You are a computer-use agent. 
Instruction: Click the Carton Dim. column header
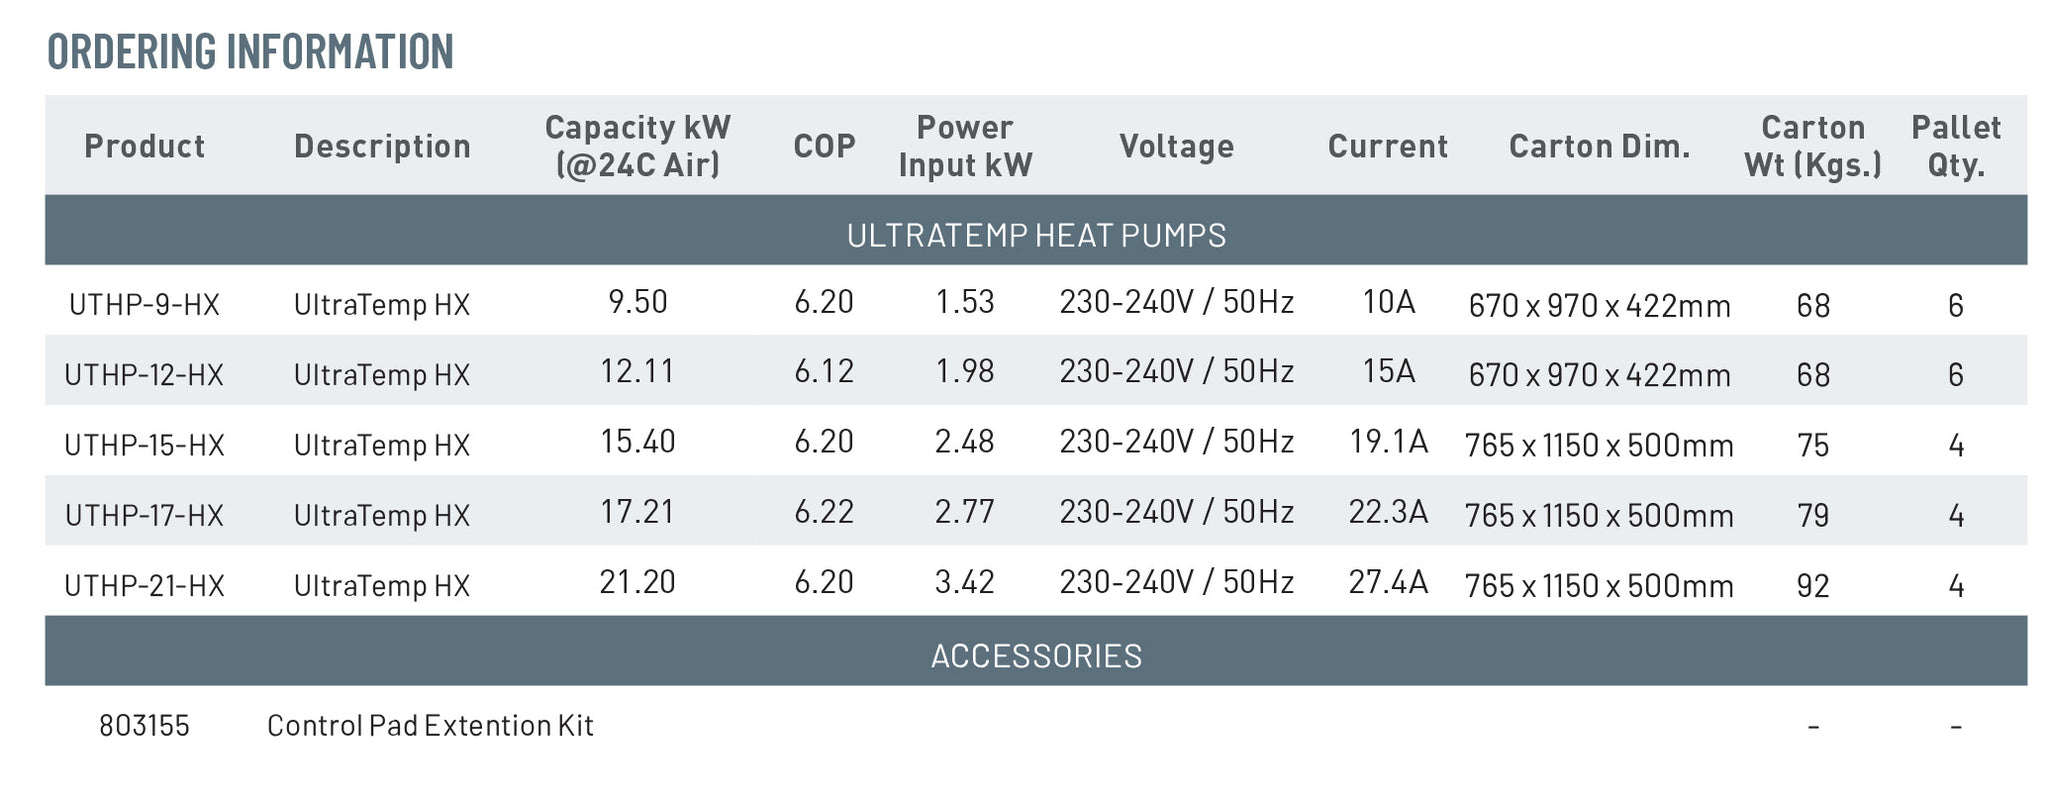[1599, 146]
